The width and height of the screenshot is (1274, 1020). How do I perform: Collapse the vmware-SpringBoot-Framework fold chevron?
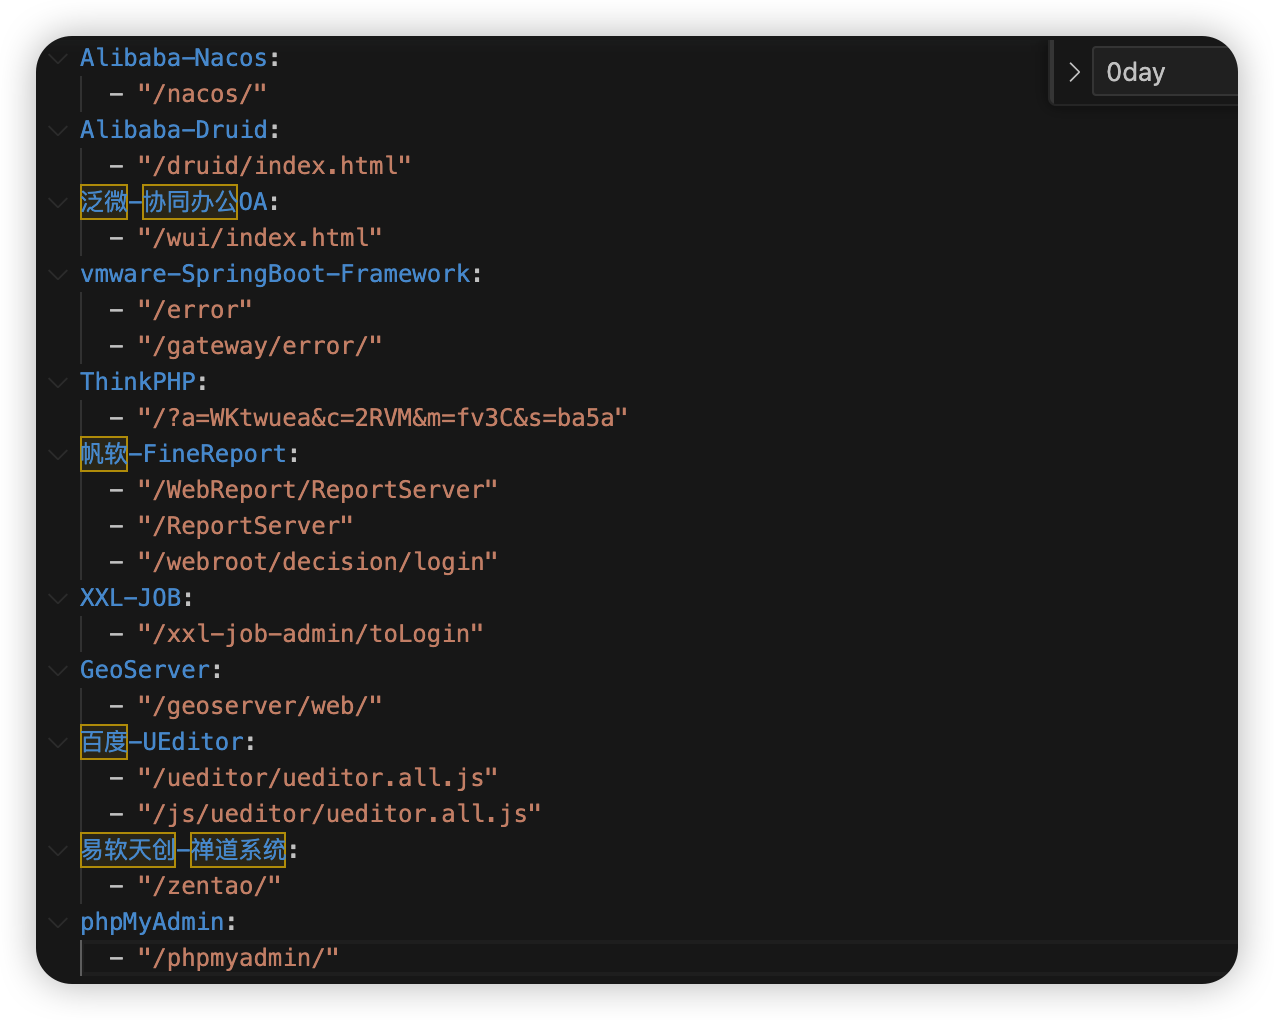58,274
